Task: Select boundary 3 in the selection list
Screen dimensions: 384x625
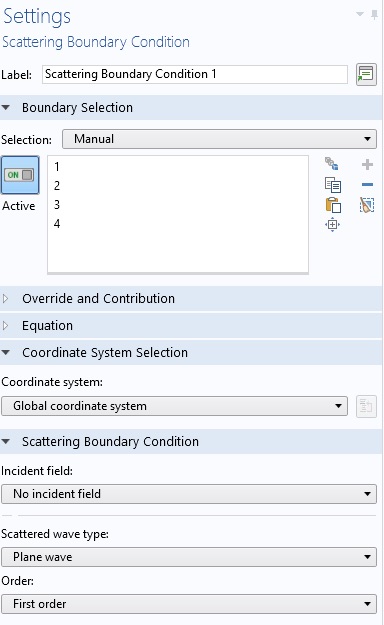Action: [x=57, y=205]
